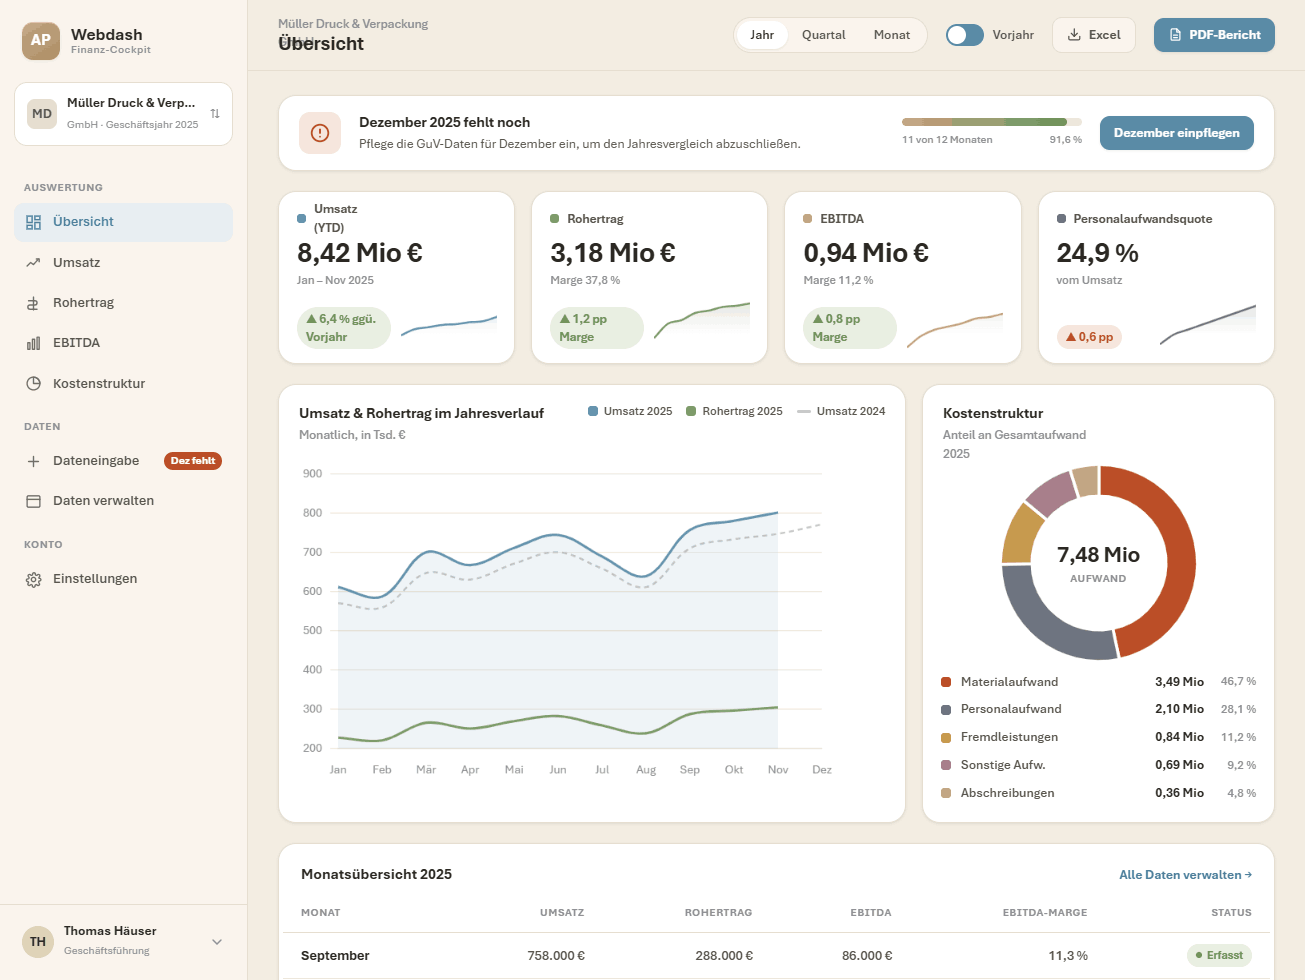Click the Umsatz trend icon in sidebar
Viewport: 1305px width, 980px height.
pyautogui.click(x=33, y=263)
